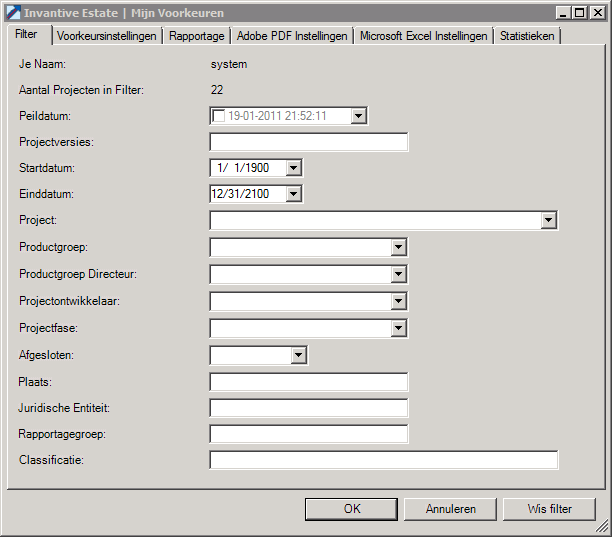
Task: Click into the Plaats input field
Action: click(x=309, y=382)
